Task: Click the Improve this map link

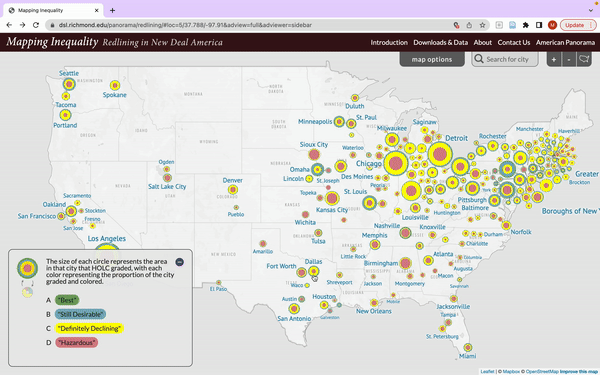Action: click(579, 372)
